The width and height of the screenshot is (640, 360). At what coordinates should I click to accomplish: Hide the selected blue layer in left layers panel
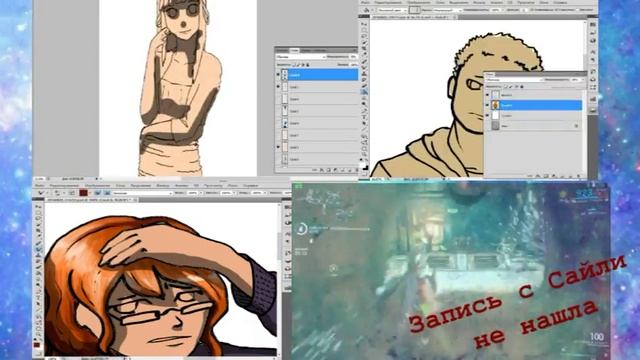pyautogui.click(x=278, y=74)
